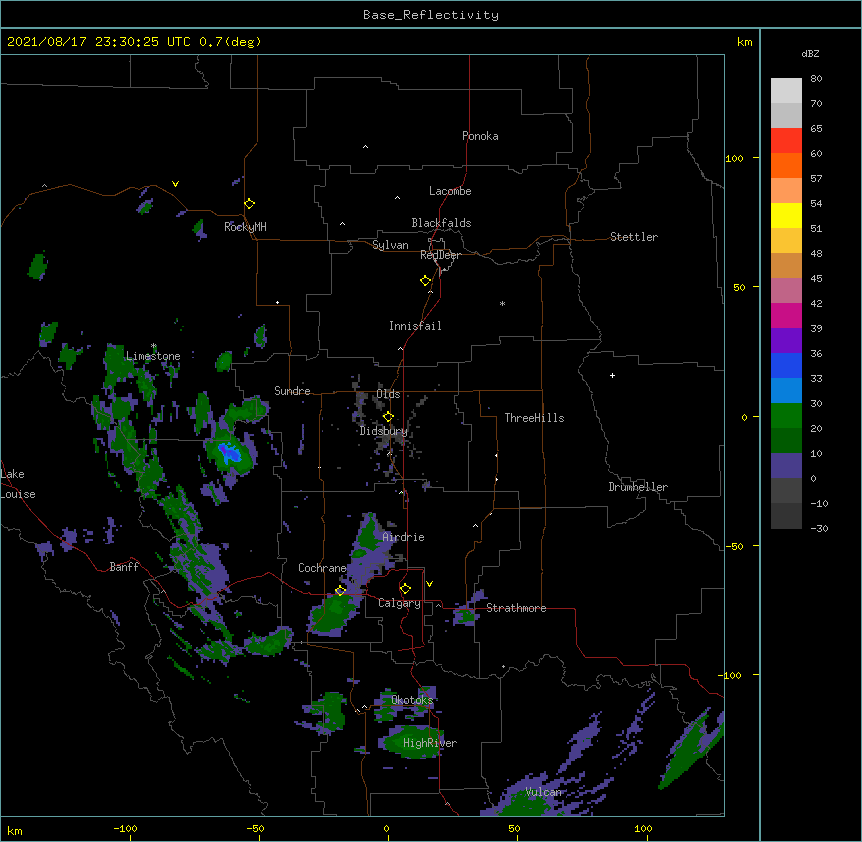The width and height of the screenshot is (862, 842).
Task: Click the bright green 30-20 dBZ swatch
Action: pyautogui.click(x=786, y=416)
